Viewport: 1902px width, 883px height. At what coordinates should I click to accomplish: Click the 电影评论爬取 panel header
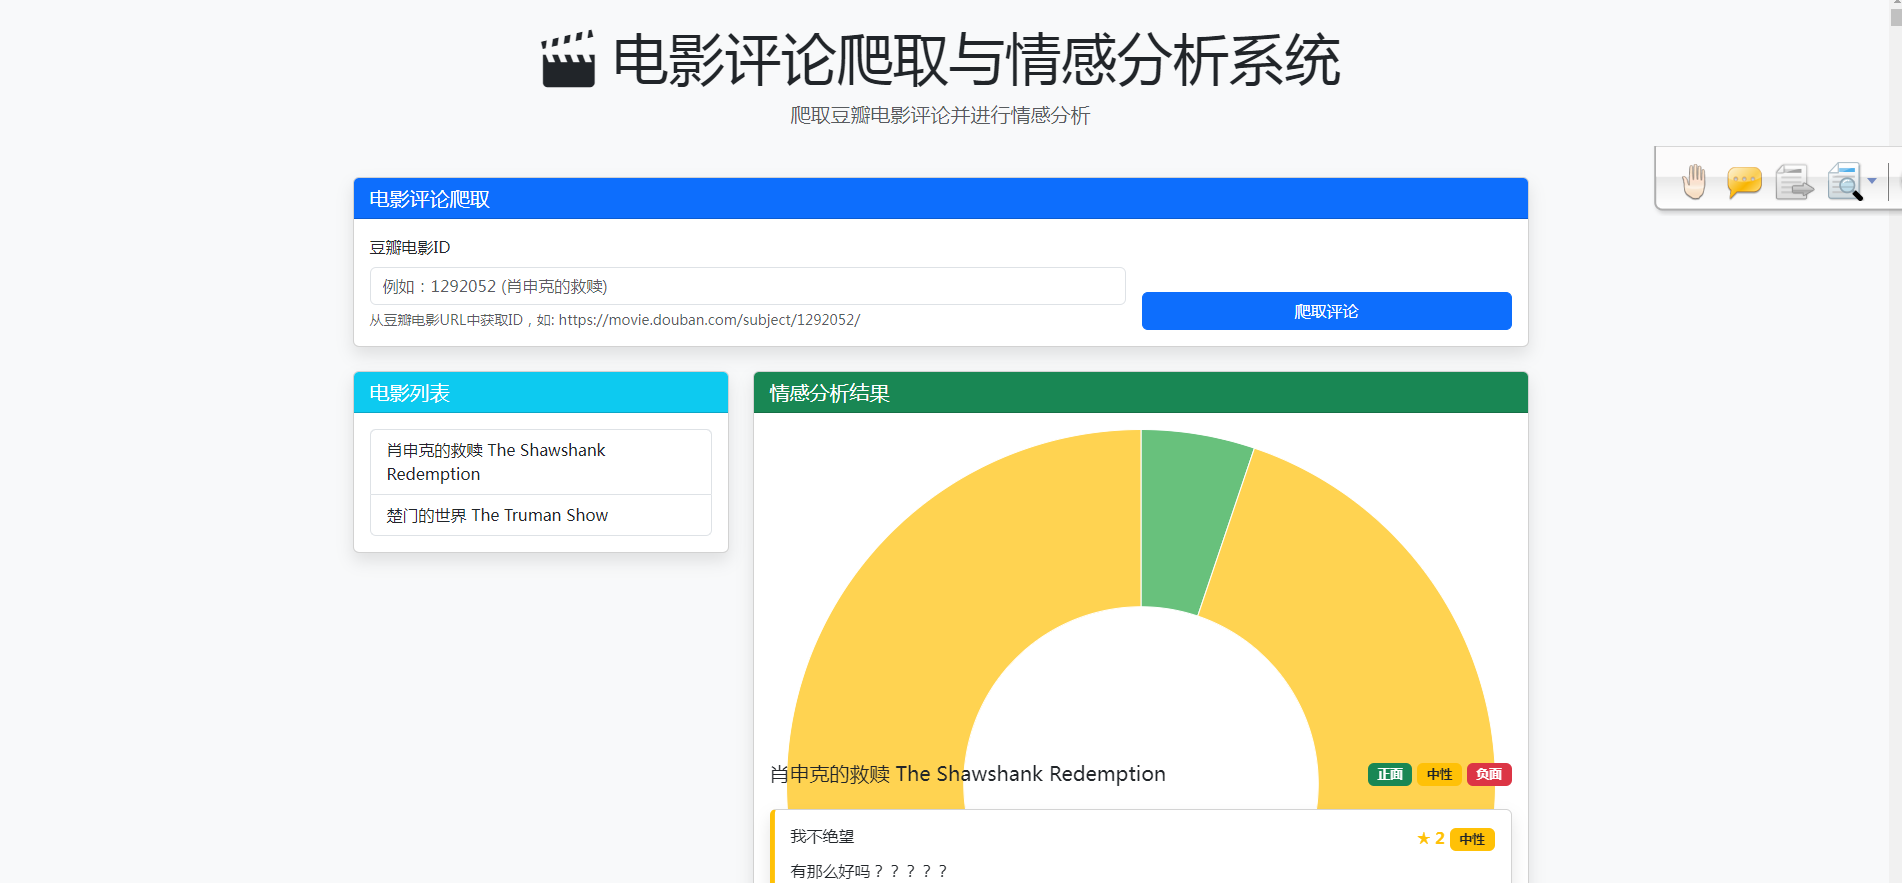(x=941, y=199)
